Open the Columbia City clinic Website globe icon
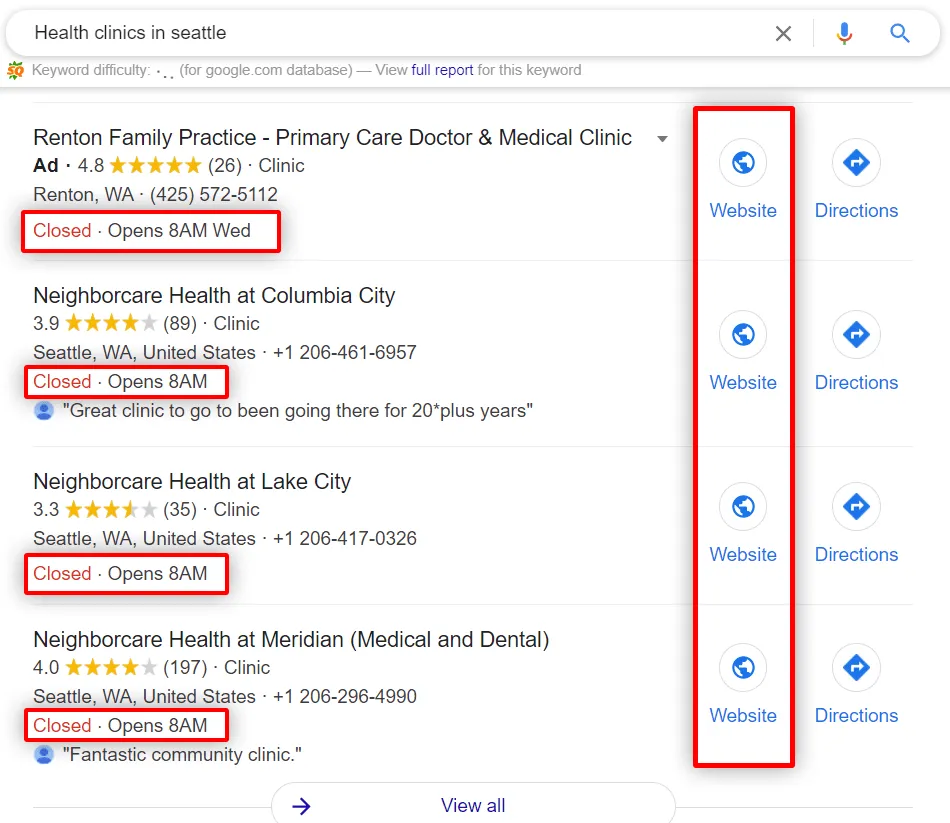The height and width of the screenshot is (823, 950). [743, 335]
